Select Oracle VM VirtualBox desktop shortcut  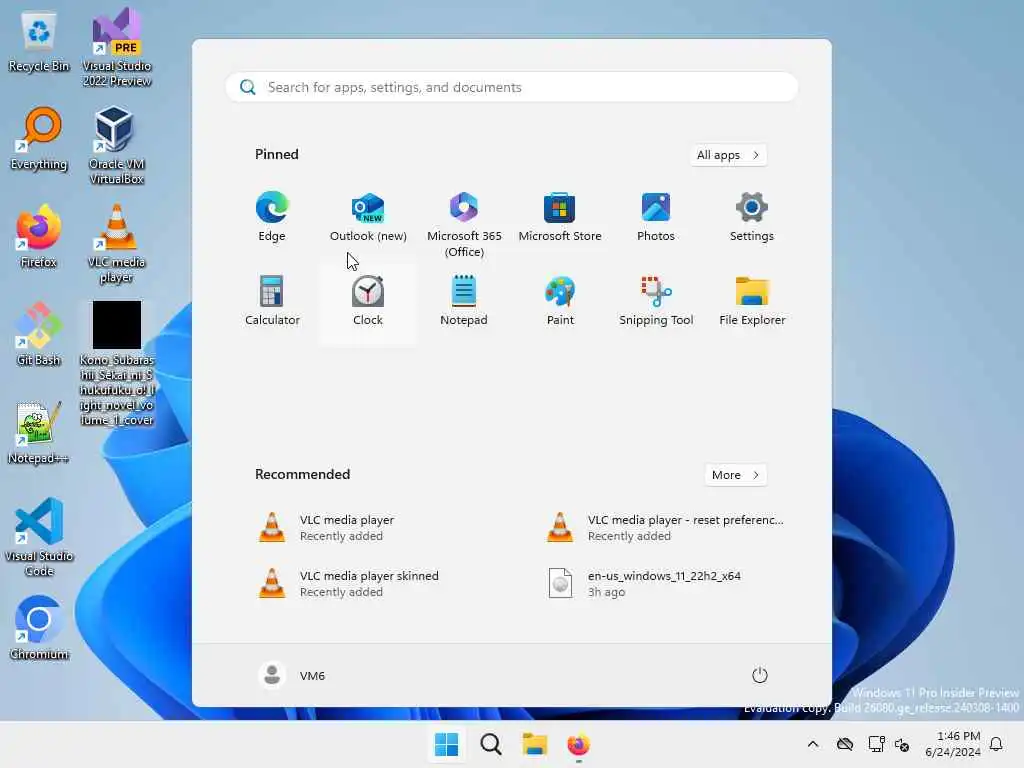[x=117, y=145]
